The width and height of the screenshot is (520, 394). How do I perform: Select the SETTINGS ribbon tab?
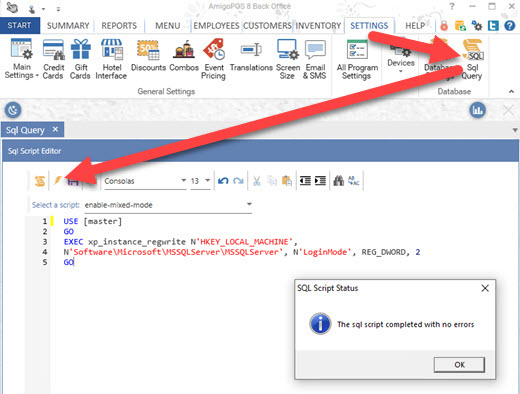point(369,26)
